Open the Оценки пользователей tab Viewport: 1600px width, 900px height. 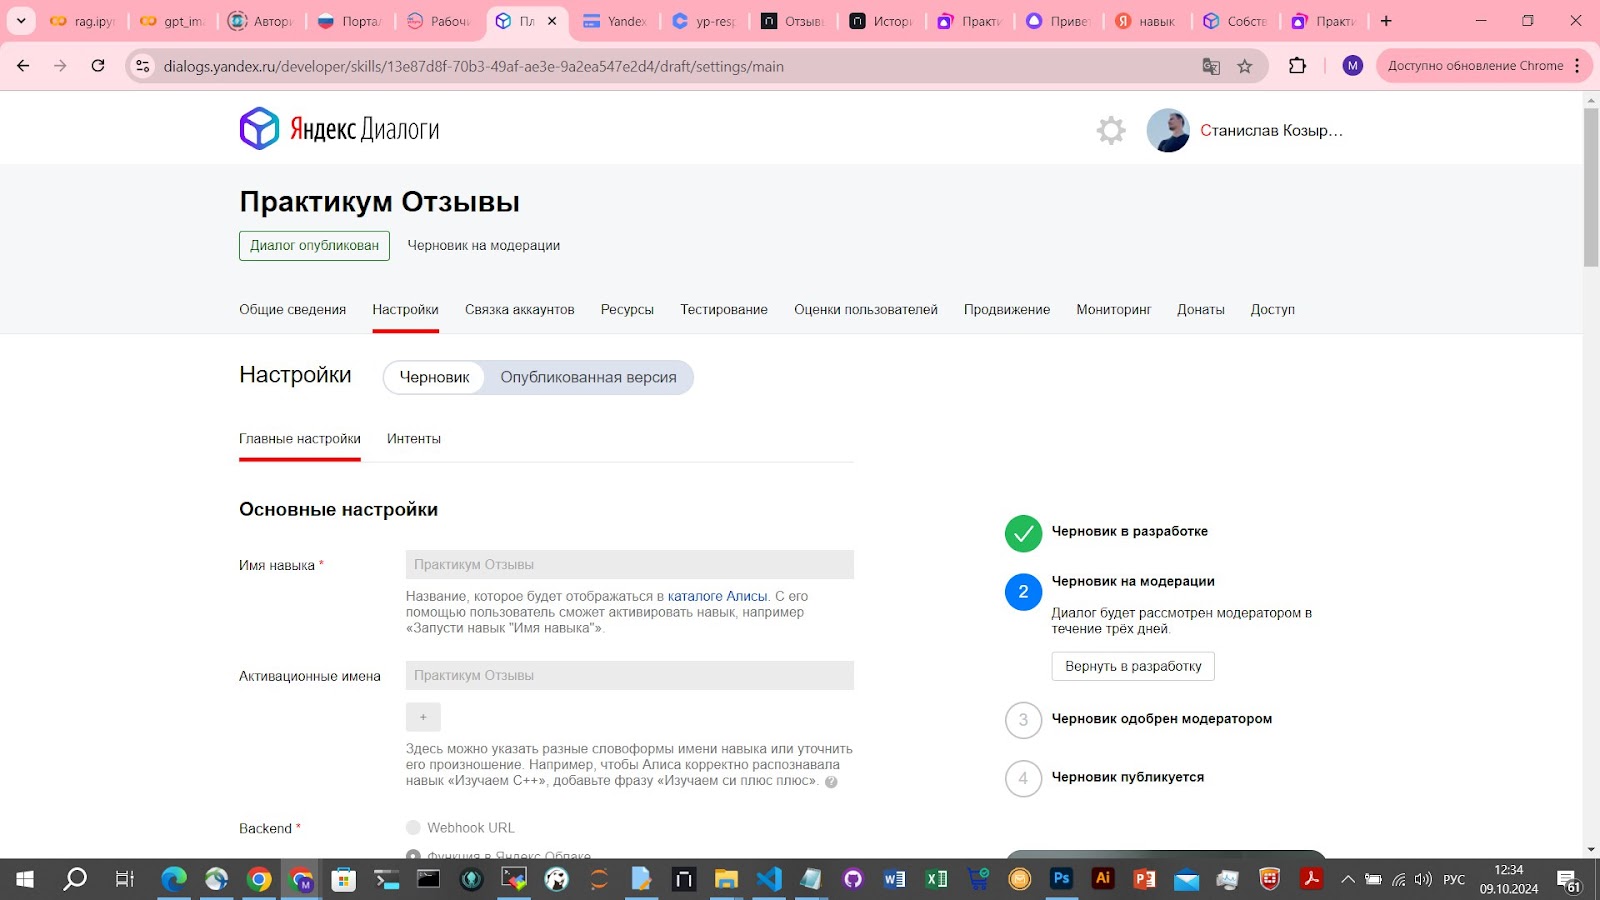coord(866,310)
